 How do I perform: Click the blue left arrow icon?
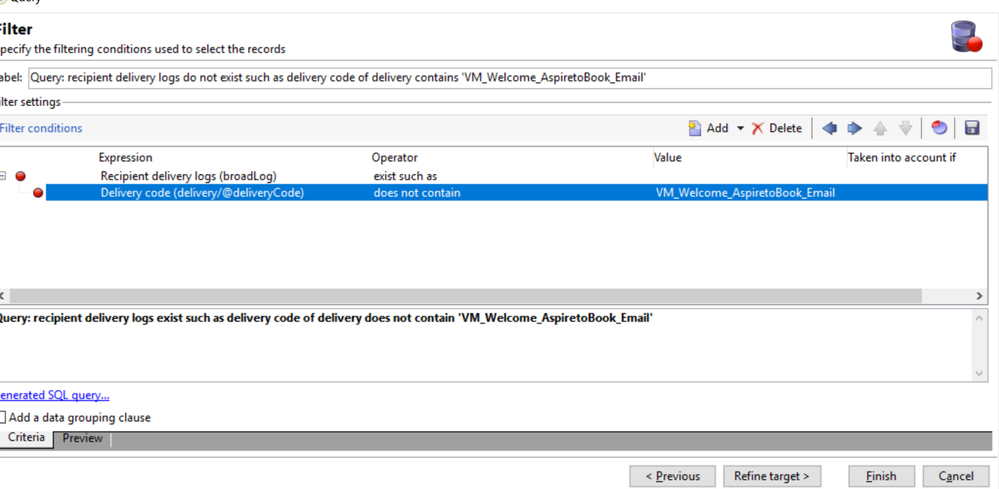[829, 128]
